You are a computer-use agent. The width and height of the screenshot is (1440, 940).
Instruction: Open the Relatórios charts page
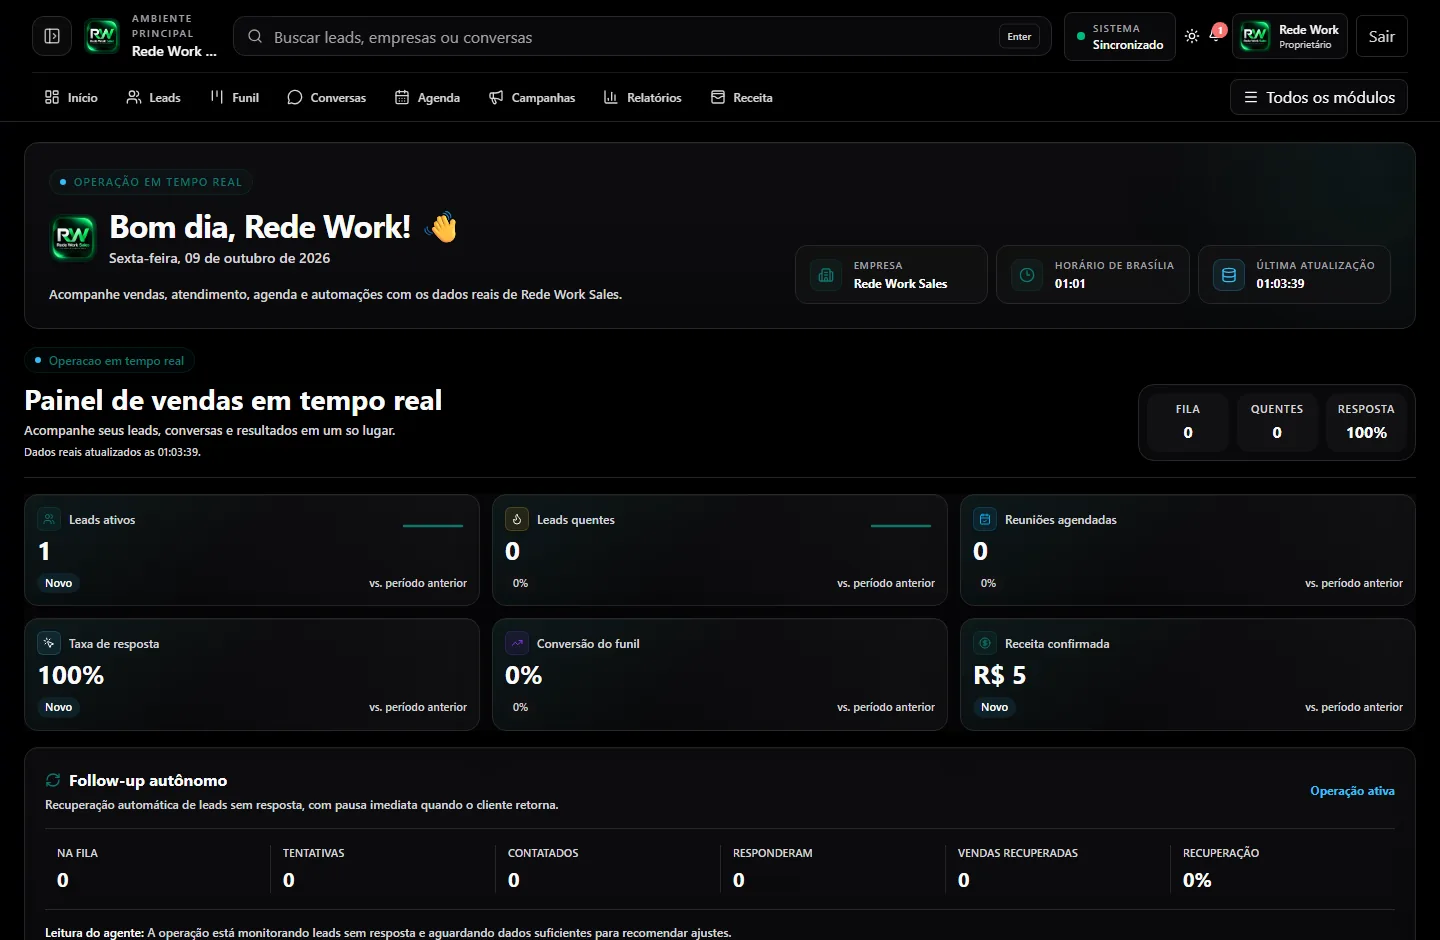click(642, 97)
